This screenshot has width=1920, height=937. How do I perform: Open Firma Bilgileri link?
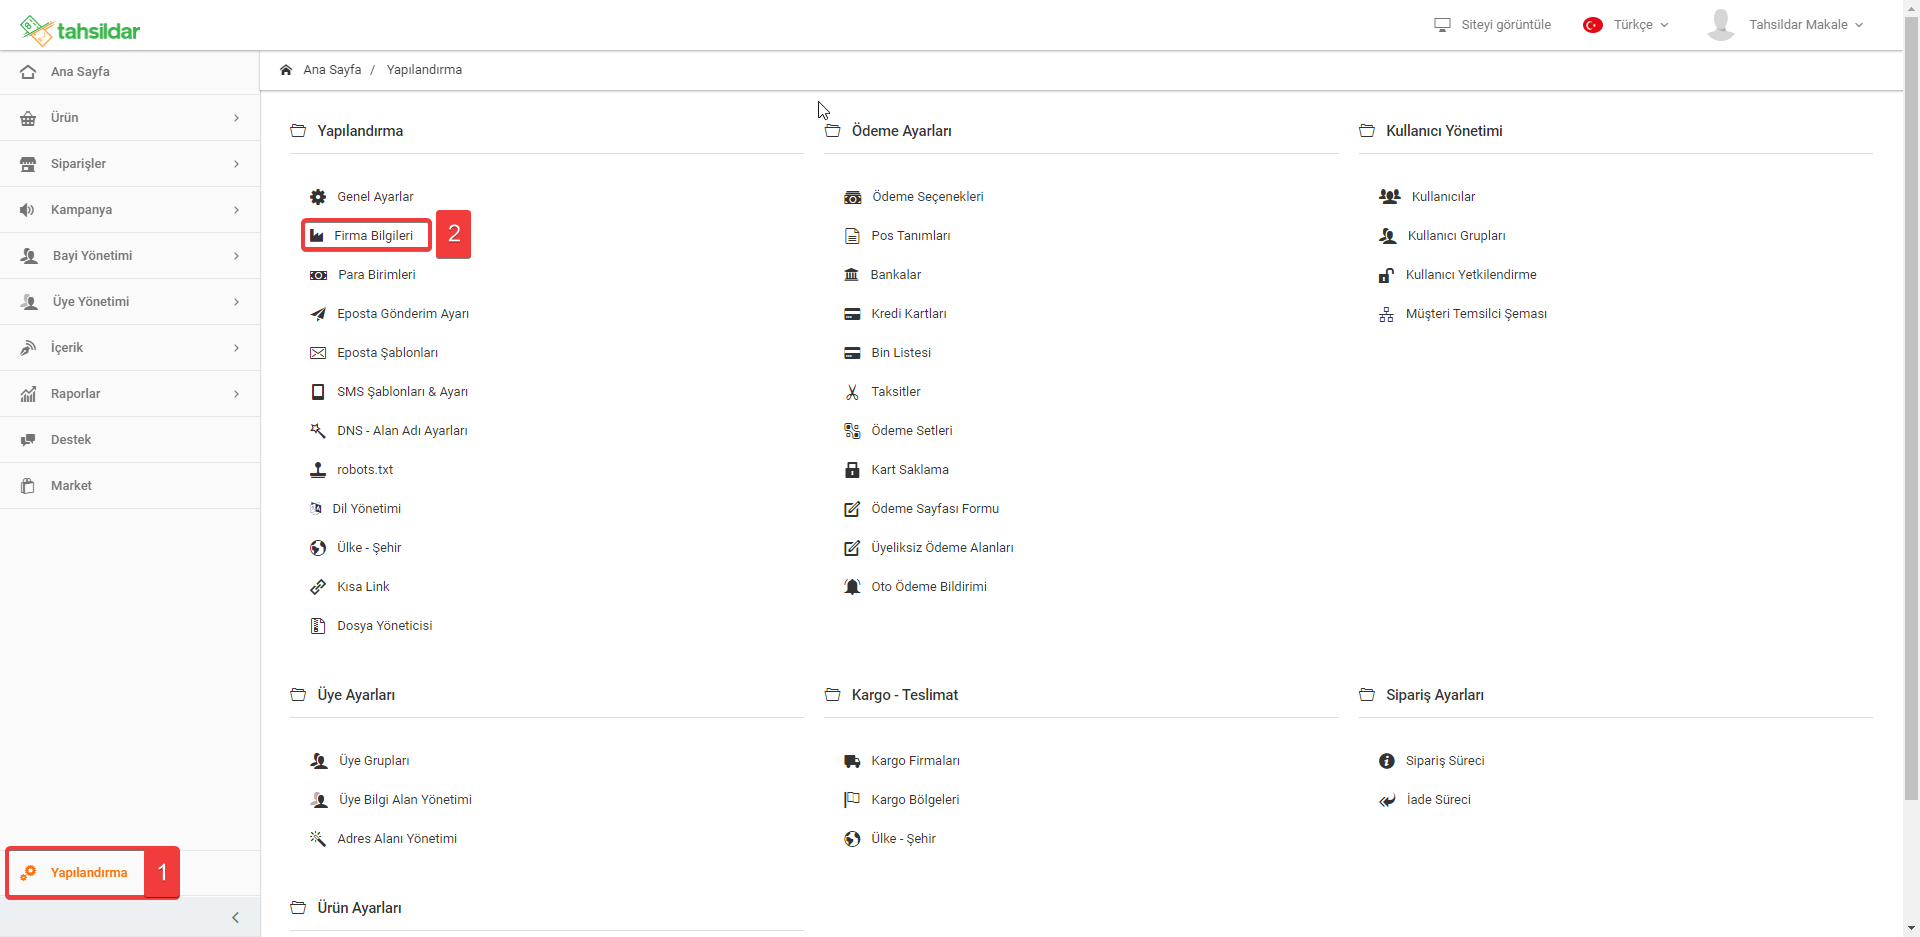point(373,236)
